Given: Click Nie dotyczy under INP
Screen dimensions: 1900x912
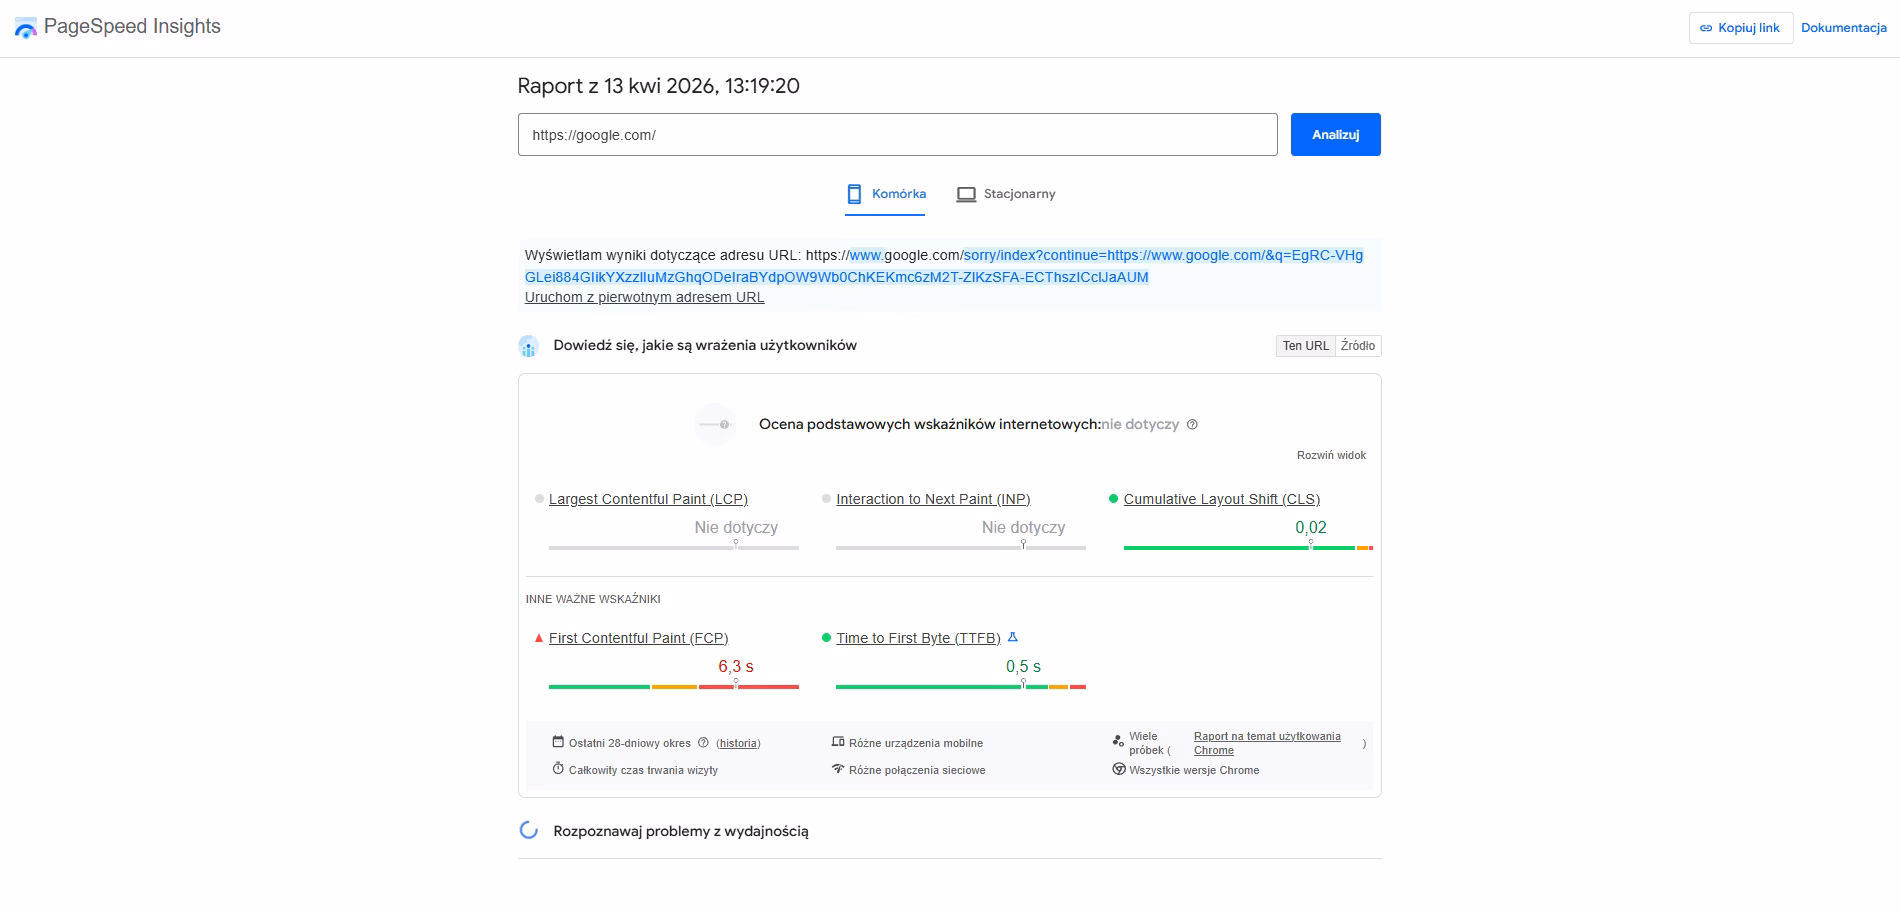Looking at the screenshot, I should click(x=1023, y=527).
